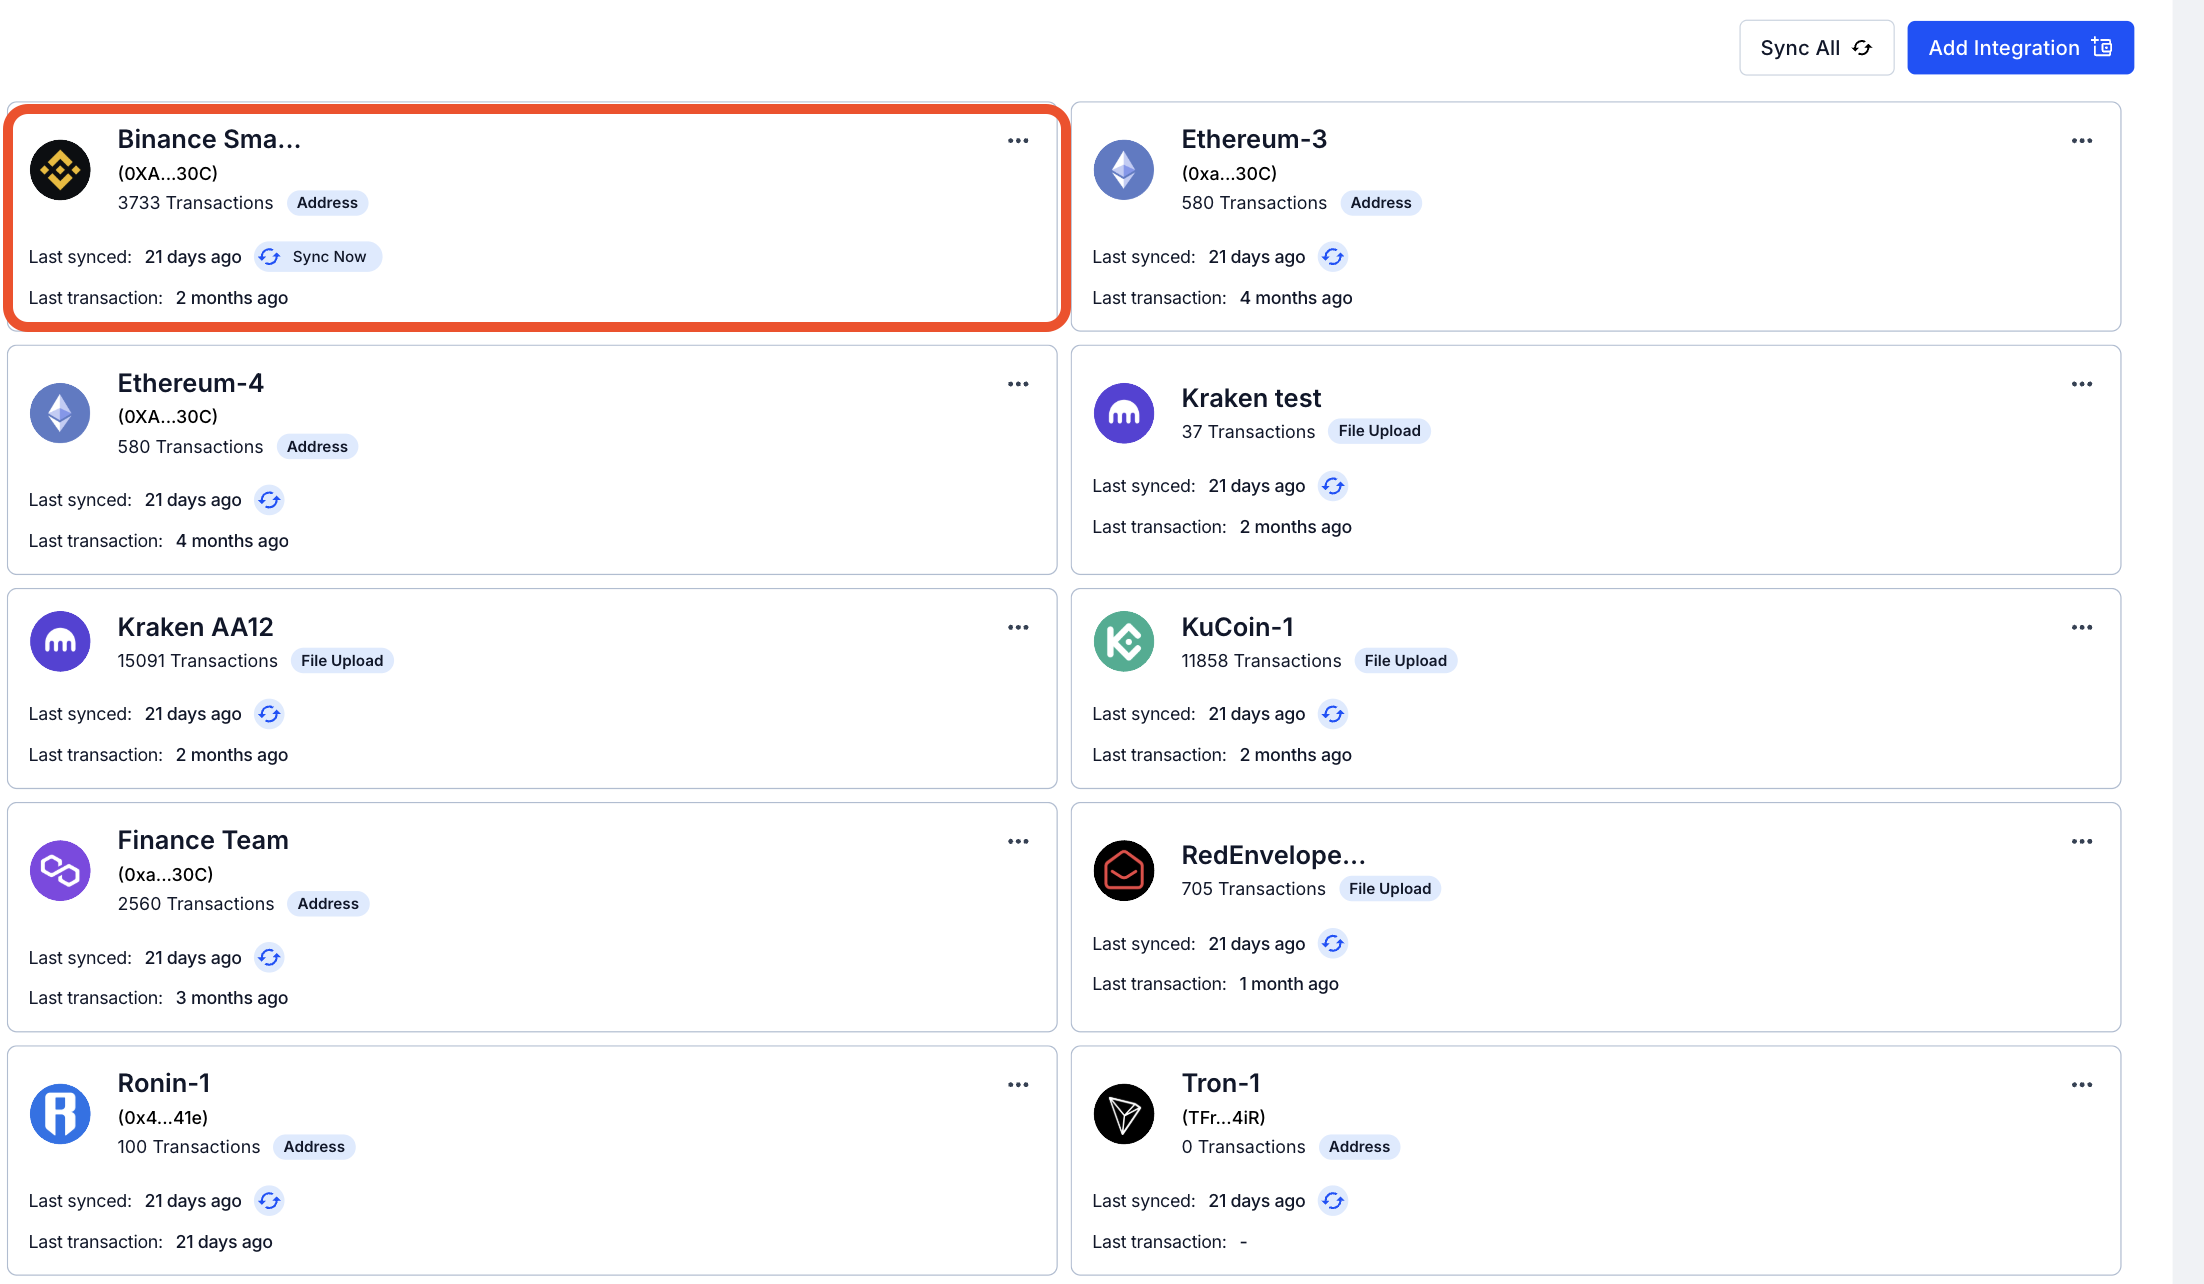Click '705 Transactions' text
Screen dimensions: 2204x1284
pos(1253,889)
